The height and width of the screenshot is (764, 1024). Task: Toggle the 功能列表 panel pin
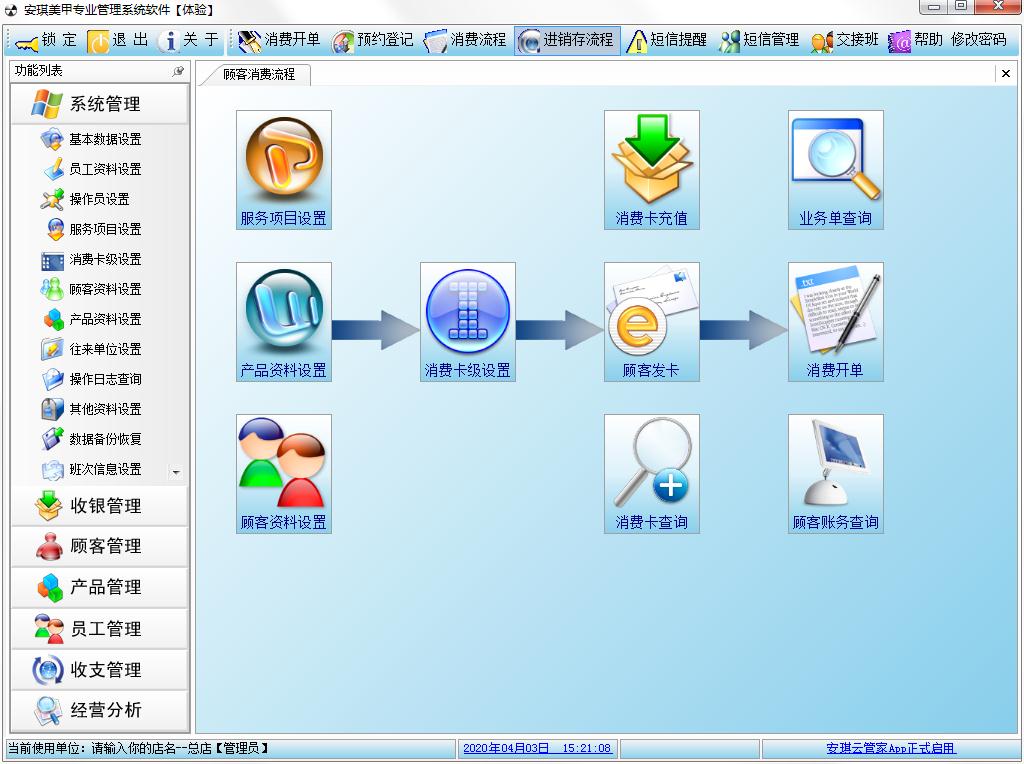(178, 71)
